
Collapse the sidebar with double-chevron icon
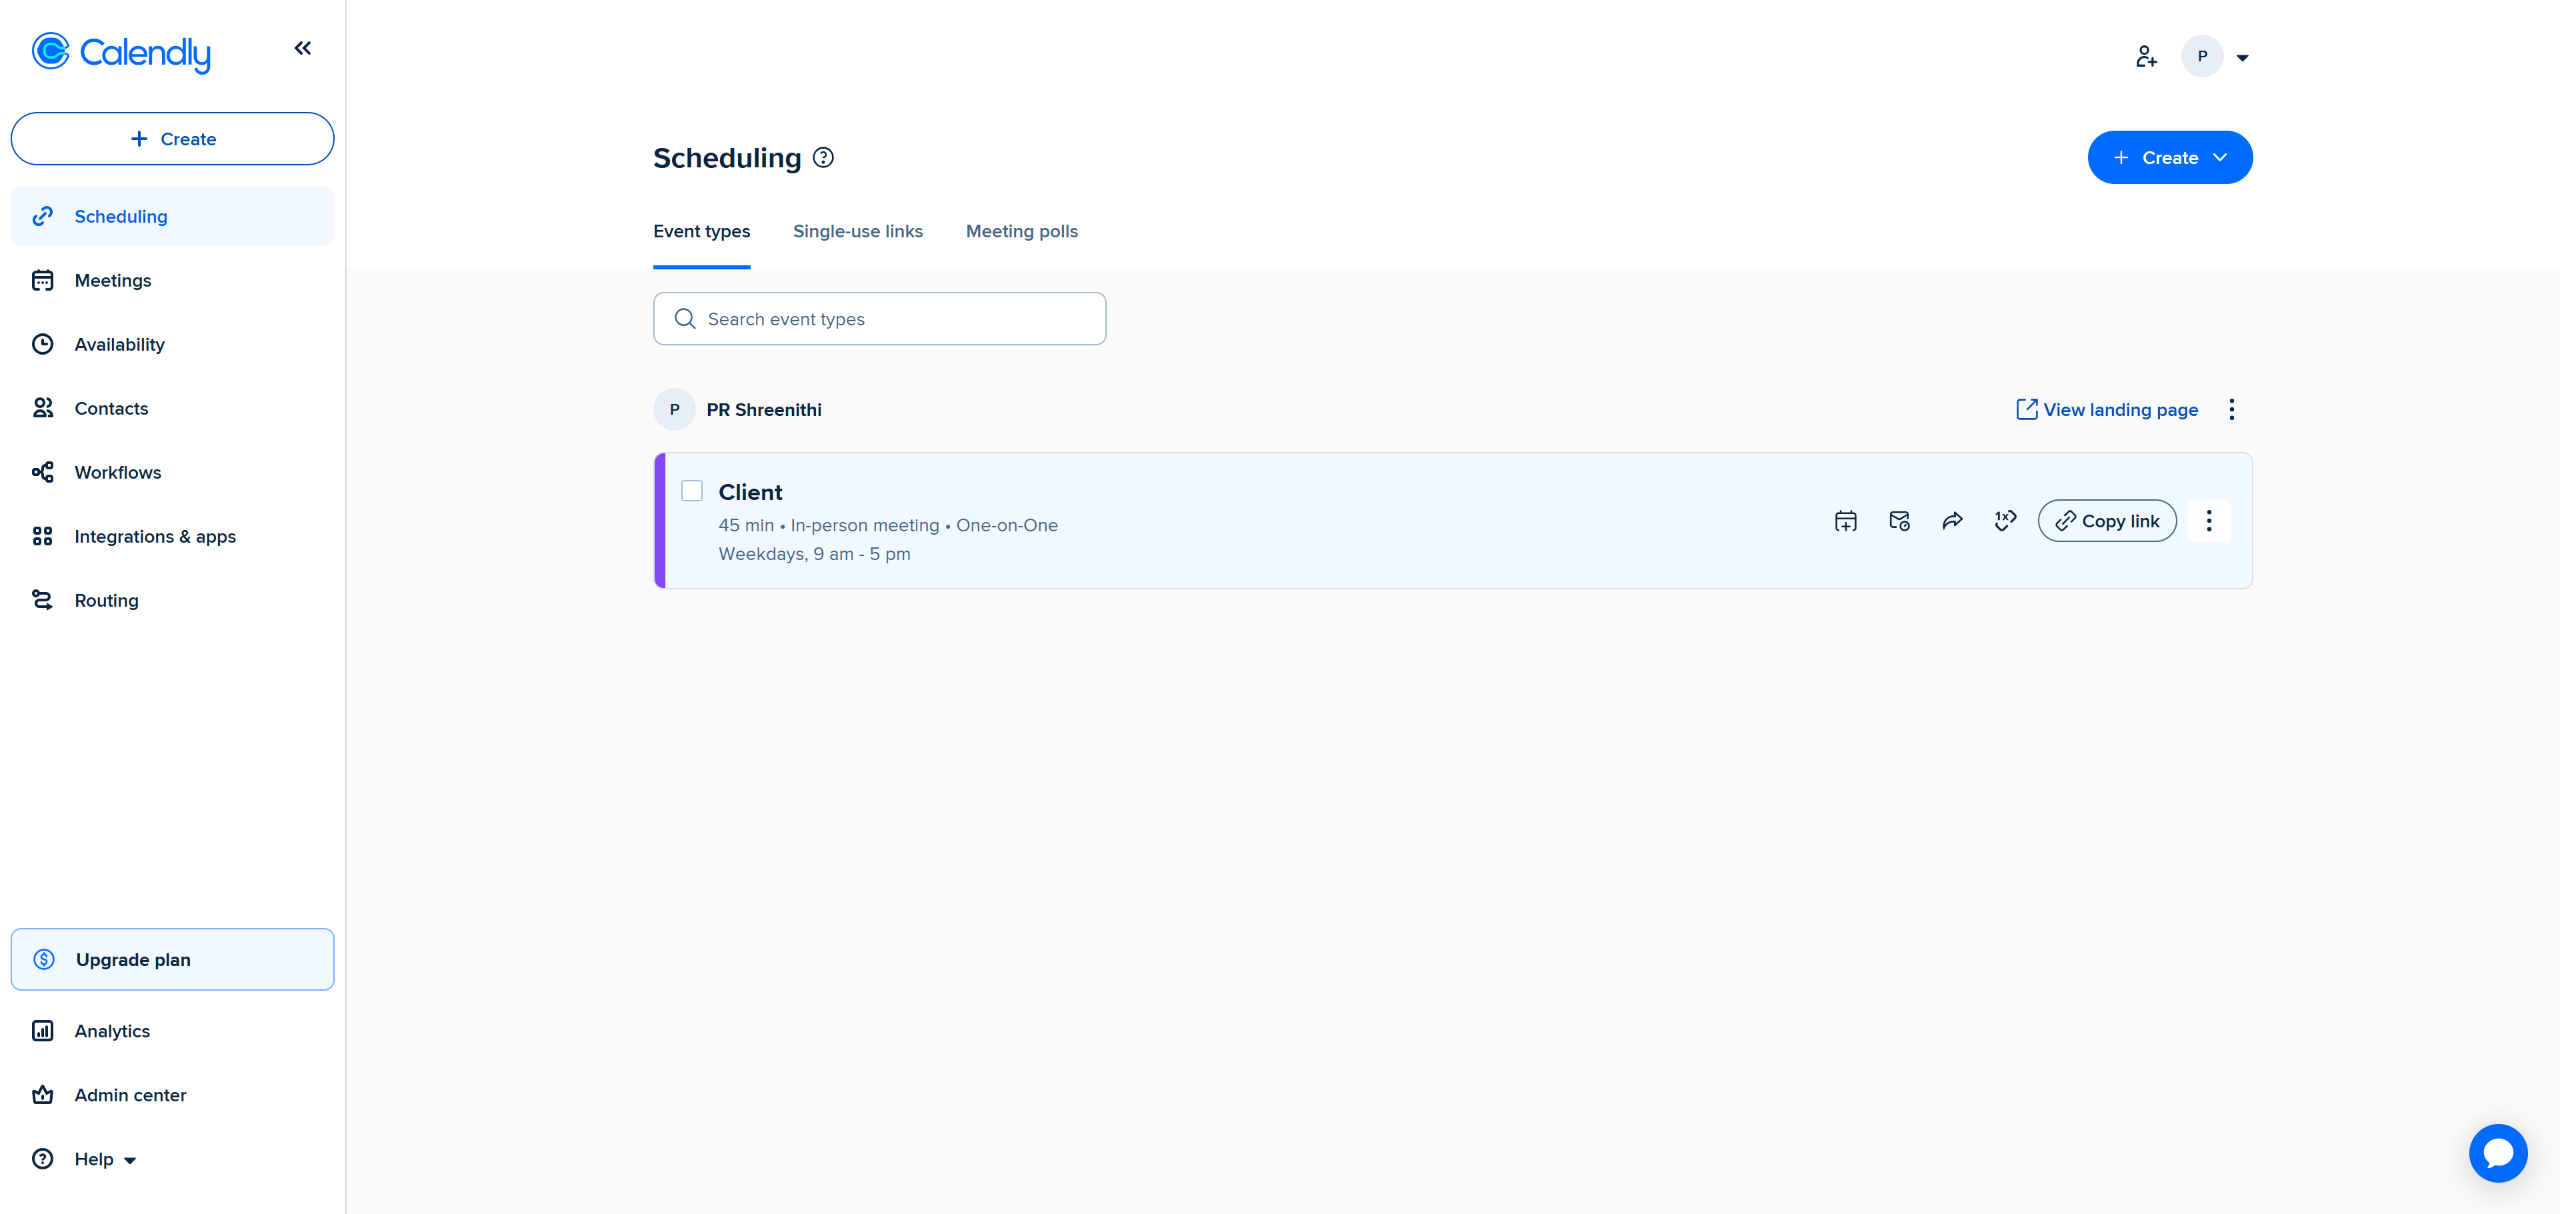pos(302,48)
